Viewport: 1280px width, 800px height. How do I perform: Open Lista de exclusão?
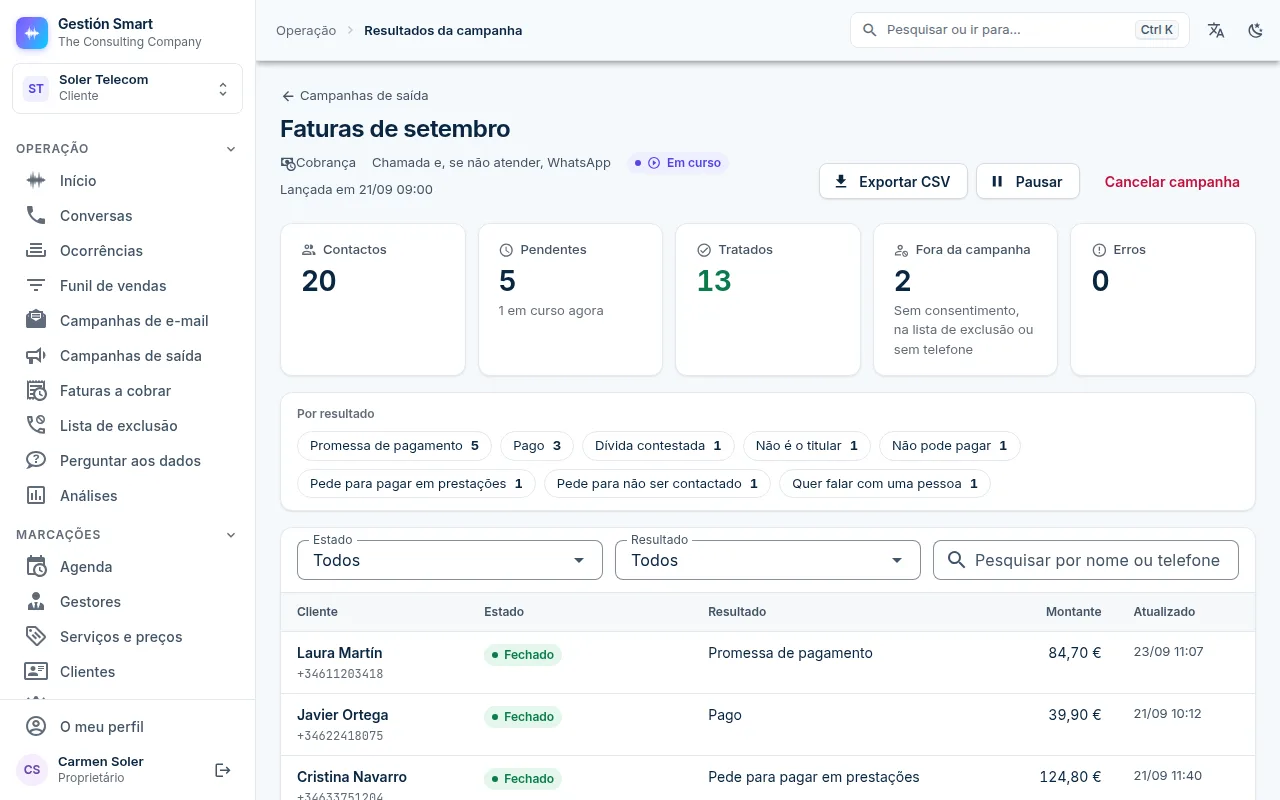[128, 426]
